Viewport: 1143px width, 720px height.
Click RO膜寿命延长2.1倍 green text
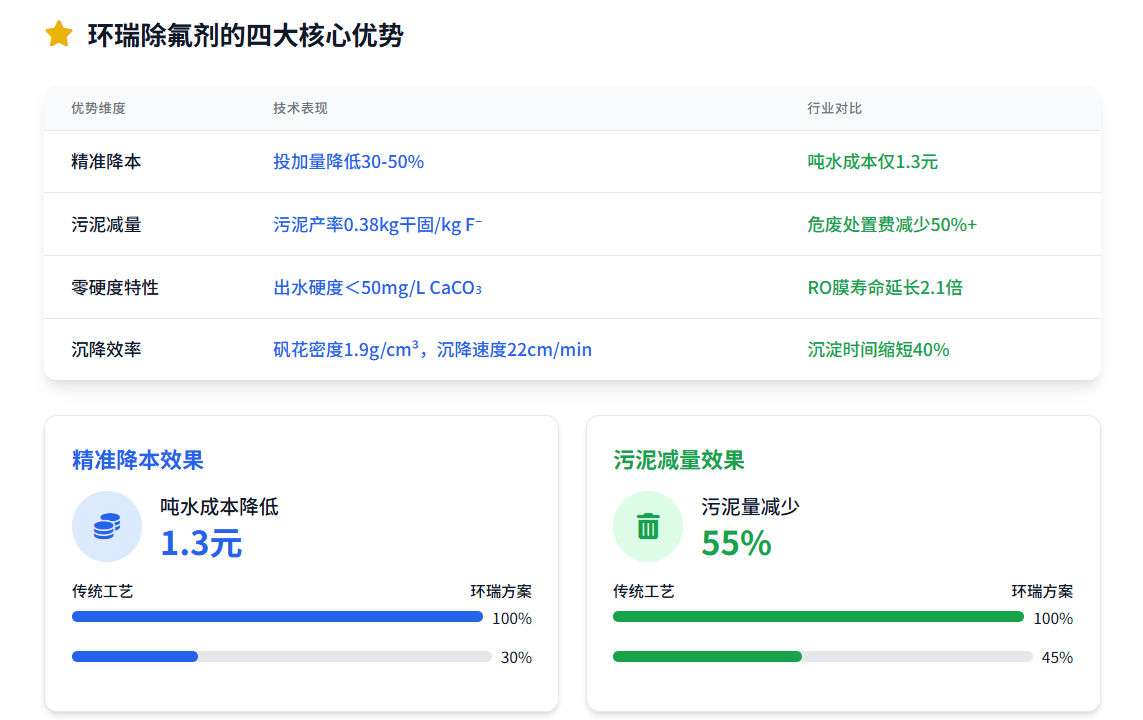(x=885, y=288)
